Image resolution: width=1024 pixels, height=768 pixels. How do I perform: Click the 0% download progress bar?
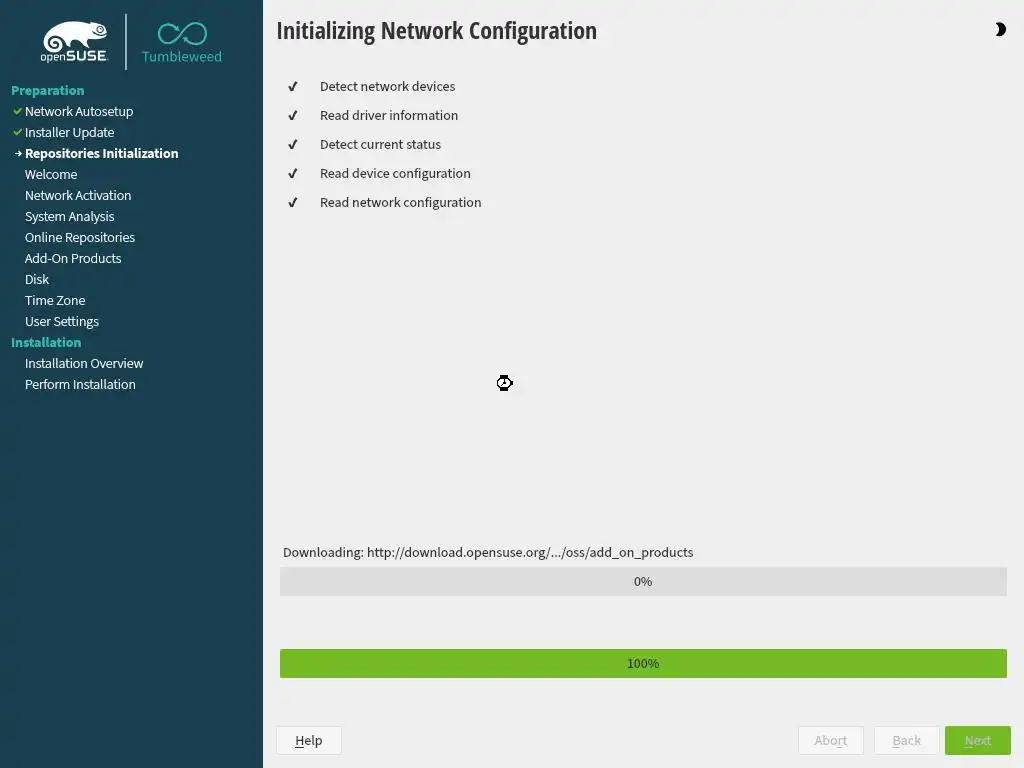tap(643, 581)
